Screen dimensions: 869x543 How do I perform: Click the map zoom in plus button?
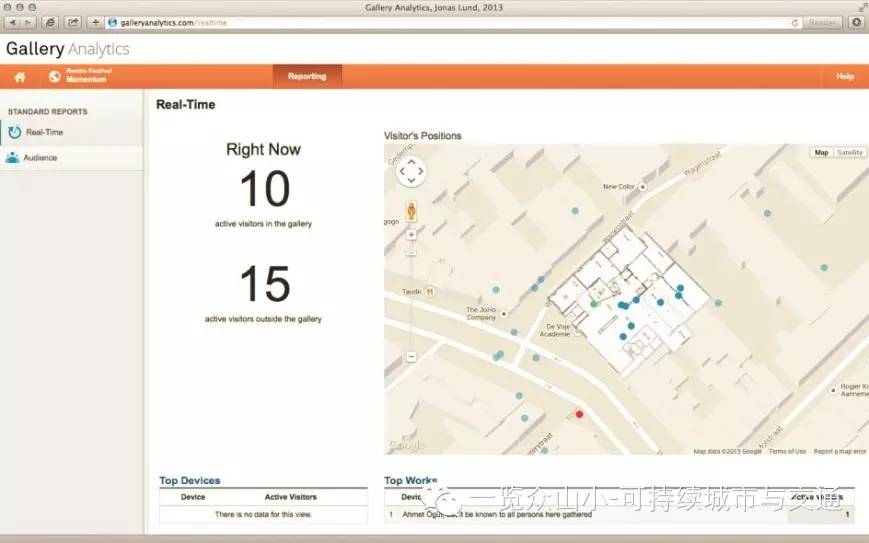(x=411, y=235)
